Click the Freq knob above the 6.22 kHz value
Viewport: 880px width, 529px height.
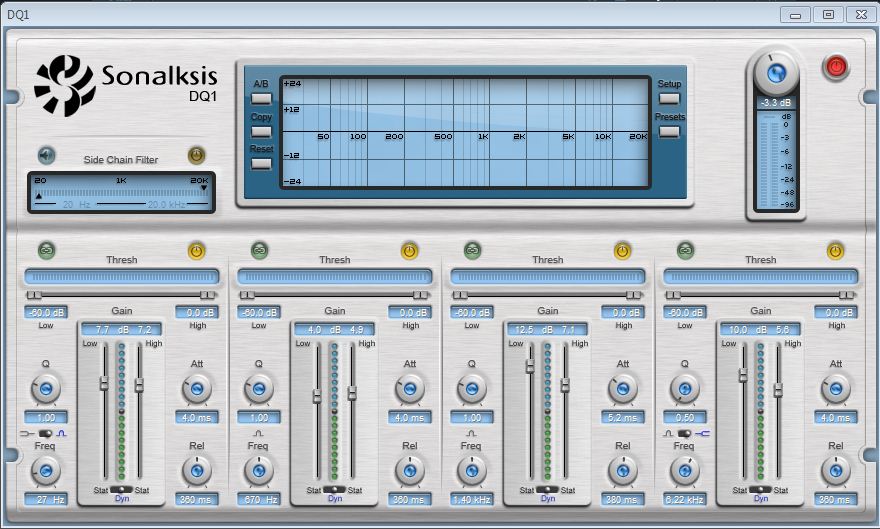(x=685, y=470)
